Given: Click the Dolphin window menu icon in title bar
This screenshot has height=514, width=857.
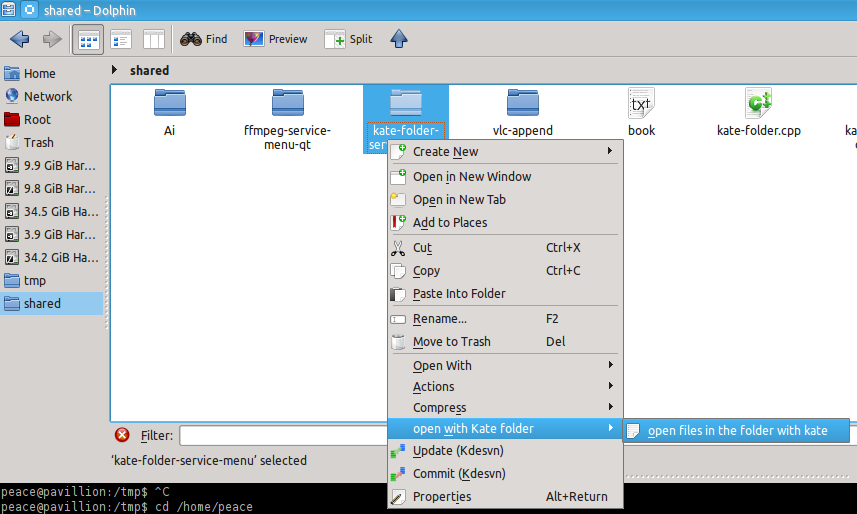Looking at the screenshot, I should (x=8, y=9).
